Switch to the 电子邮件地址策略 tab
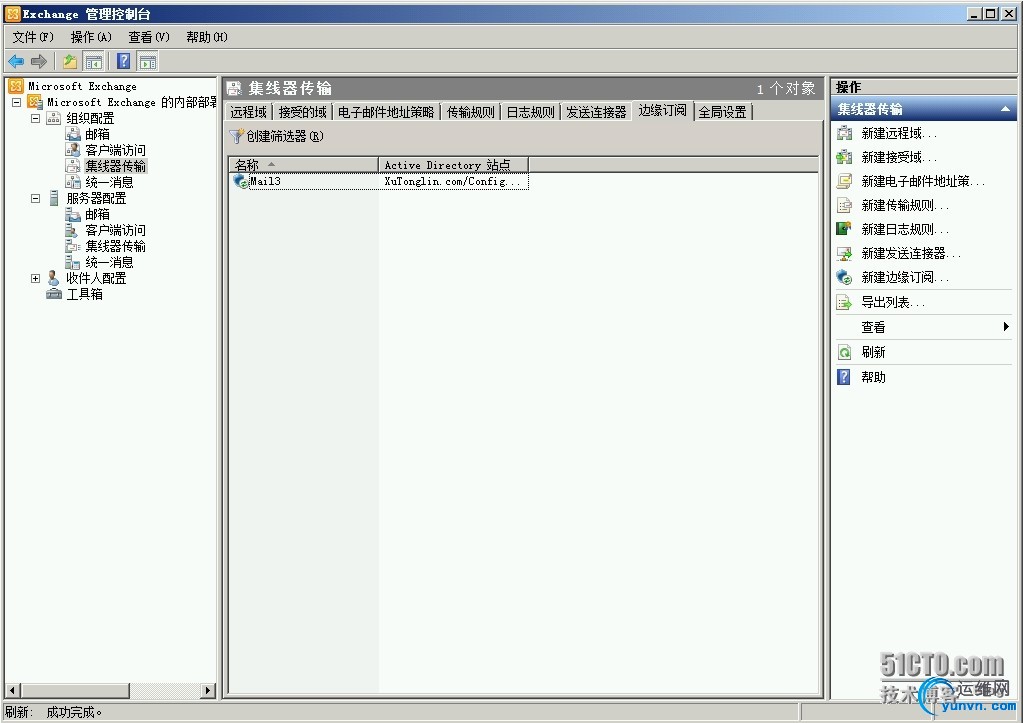The height and width of the screenshot is (723, 1023). click(386, 112)
